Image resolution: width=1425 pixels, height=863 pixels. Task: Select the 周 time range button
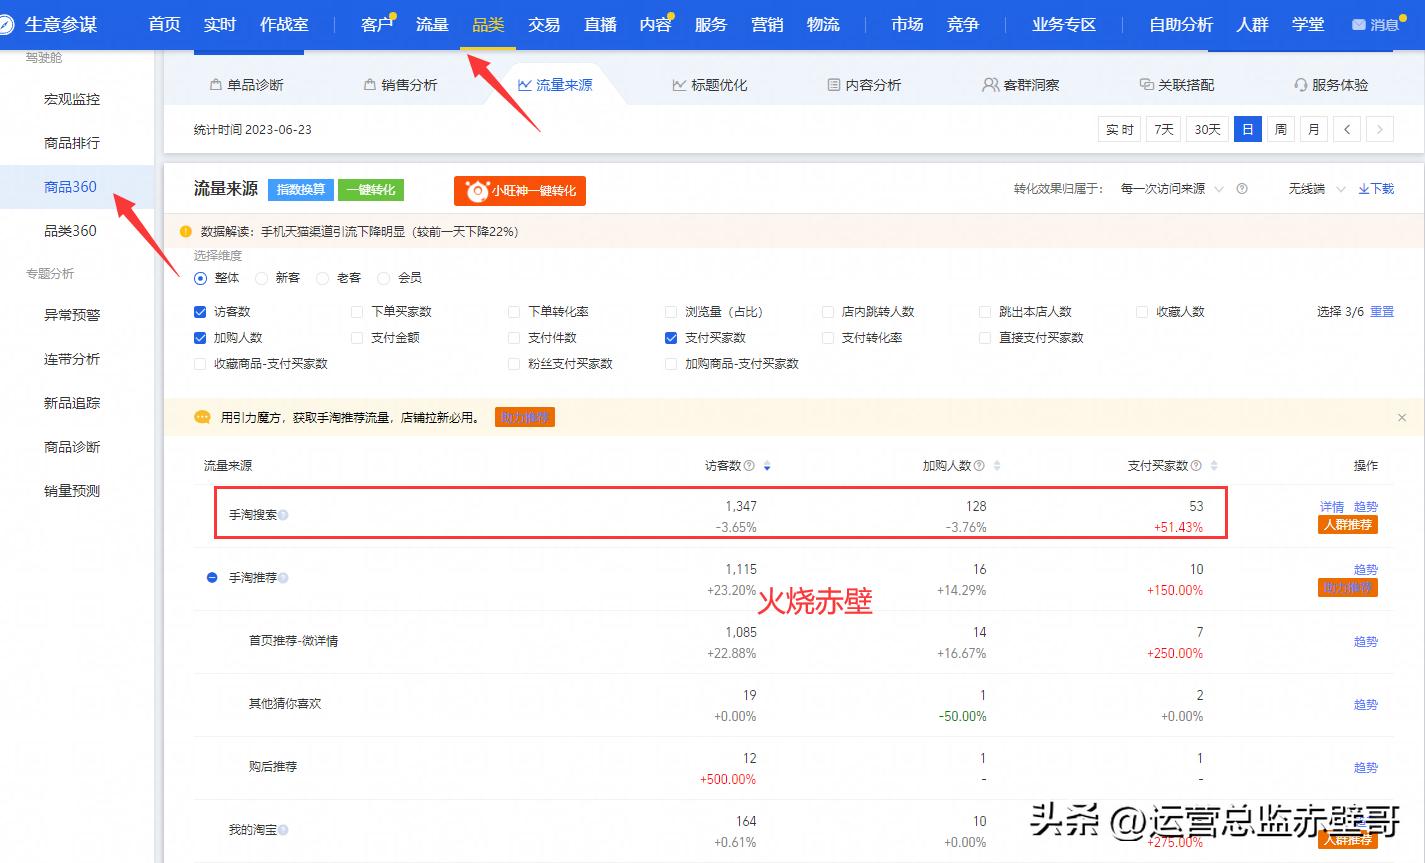tap(1281, 129)
